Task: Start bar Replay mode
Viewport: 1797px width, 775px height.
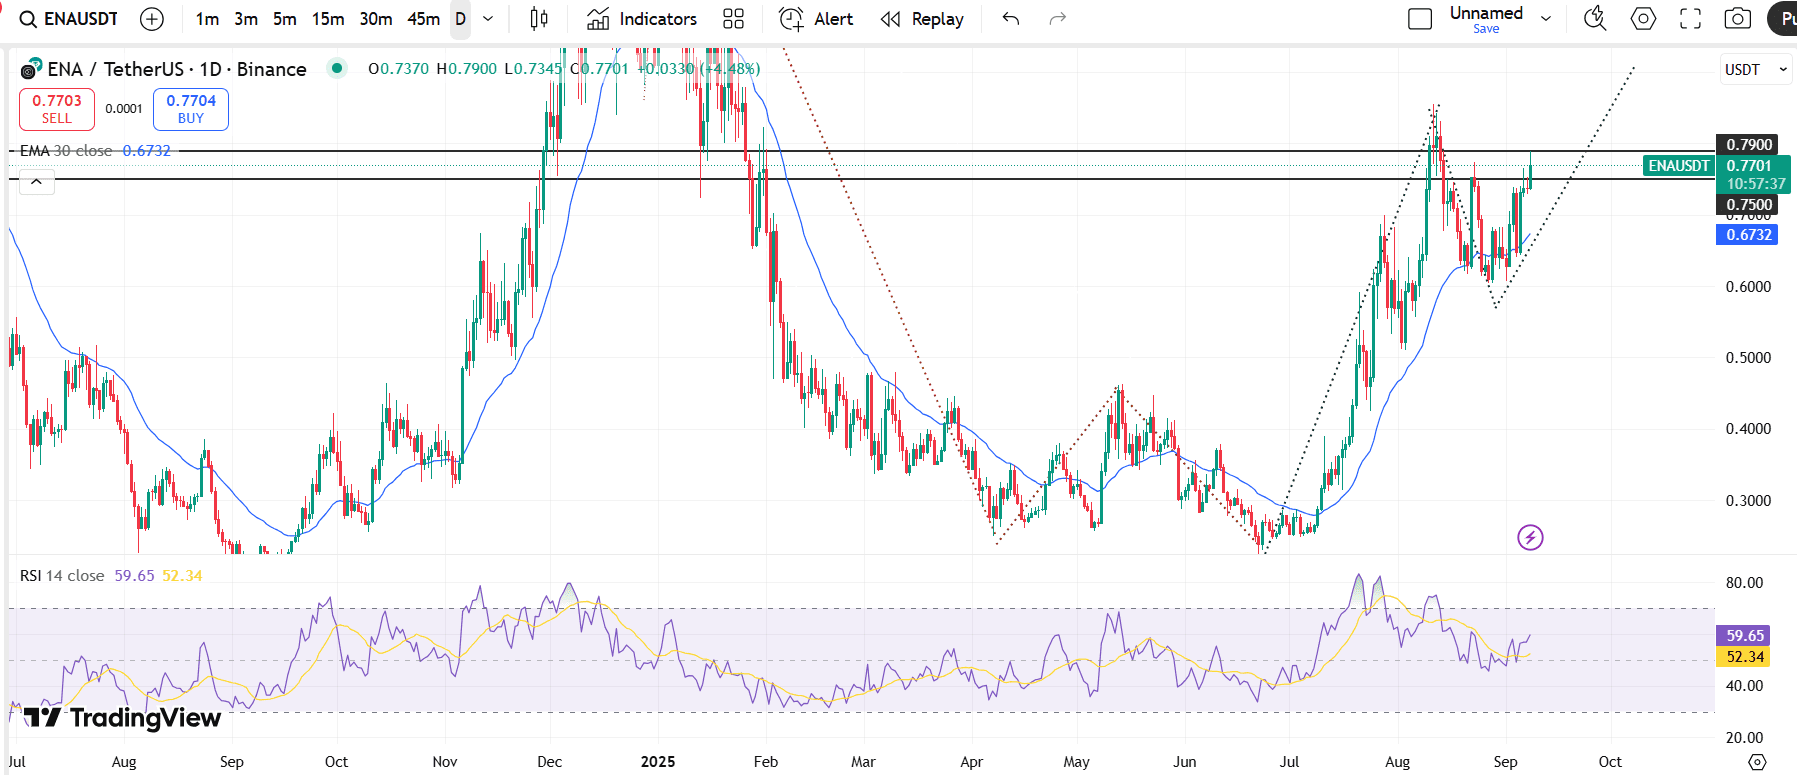Action: click(x=922, y=19)
